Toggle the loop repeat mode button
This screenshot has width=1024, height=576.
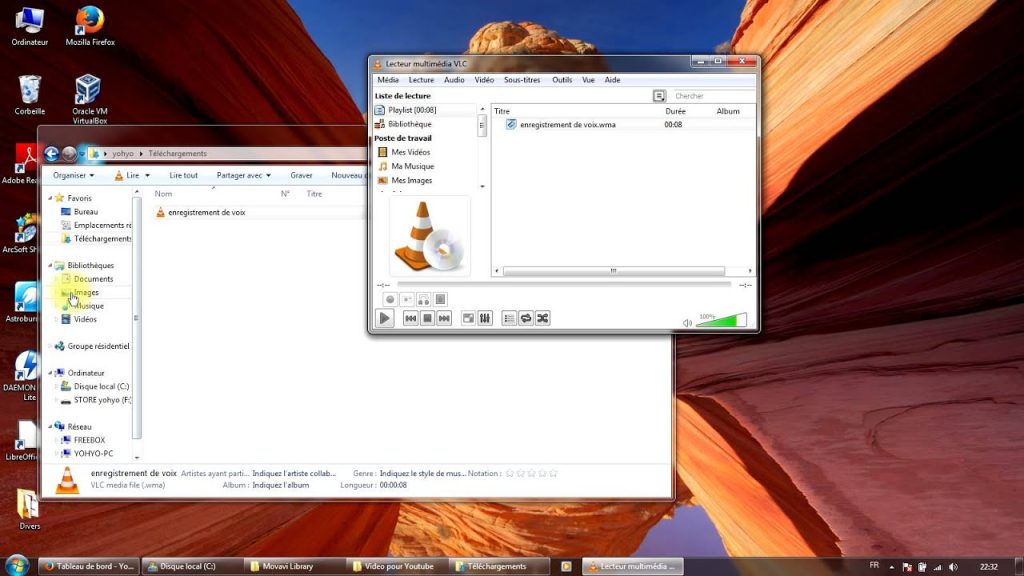pos(526,318)
